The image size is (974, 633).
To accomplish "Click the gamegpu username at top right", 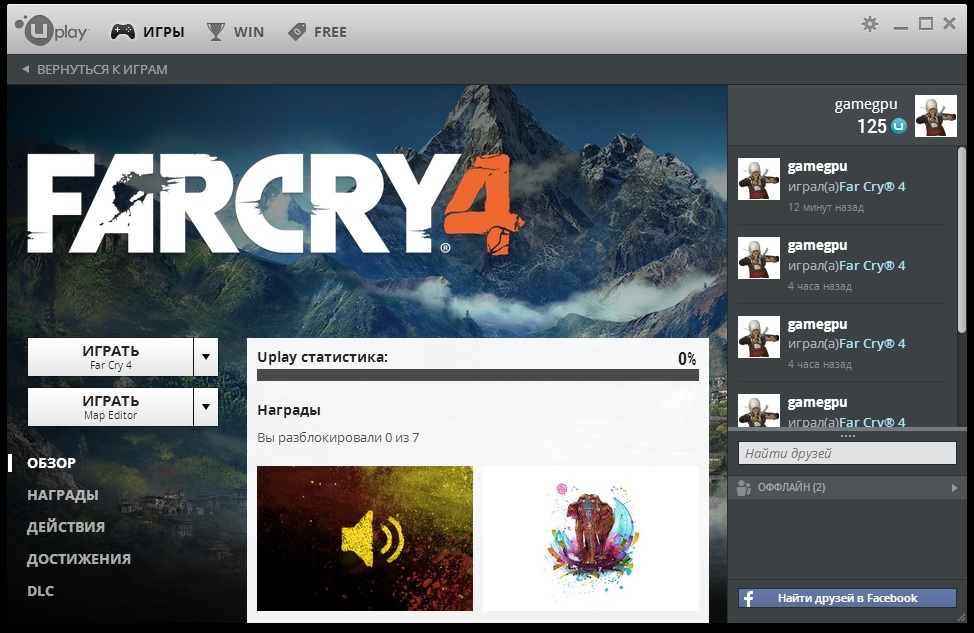I will 866,104.
